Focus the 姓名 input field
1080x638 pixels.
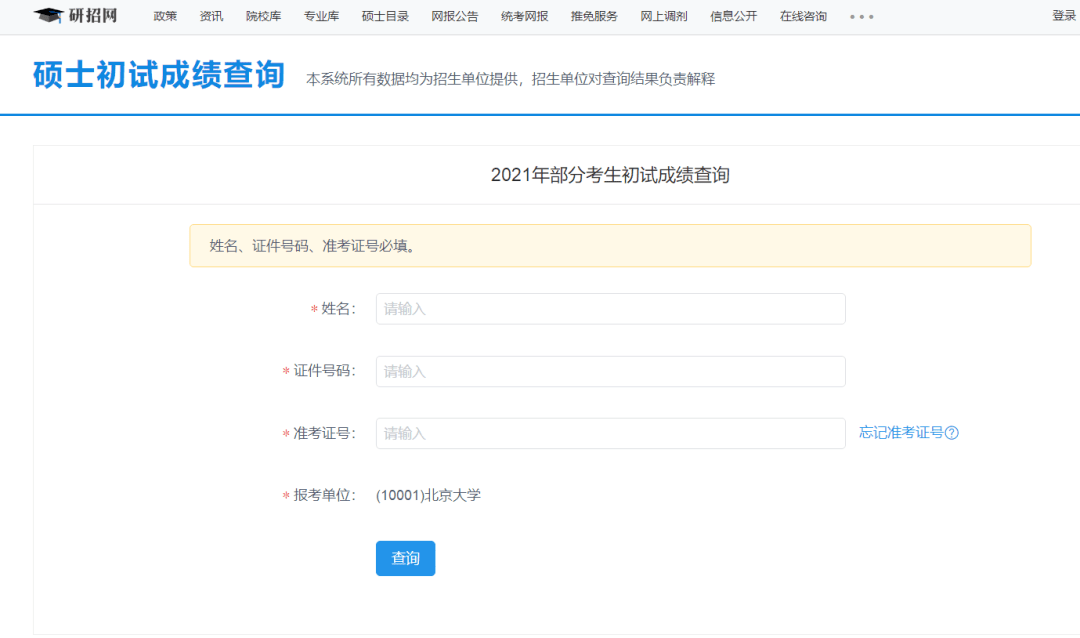(x=610, y=309)
